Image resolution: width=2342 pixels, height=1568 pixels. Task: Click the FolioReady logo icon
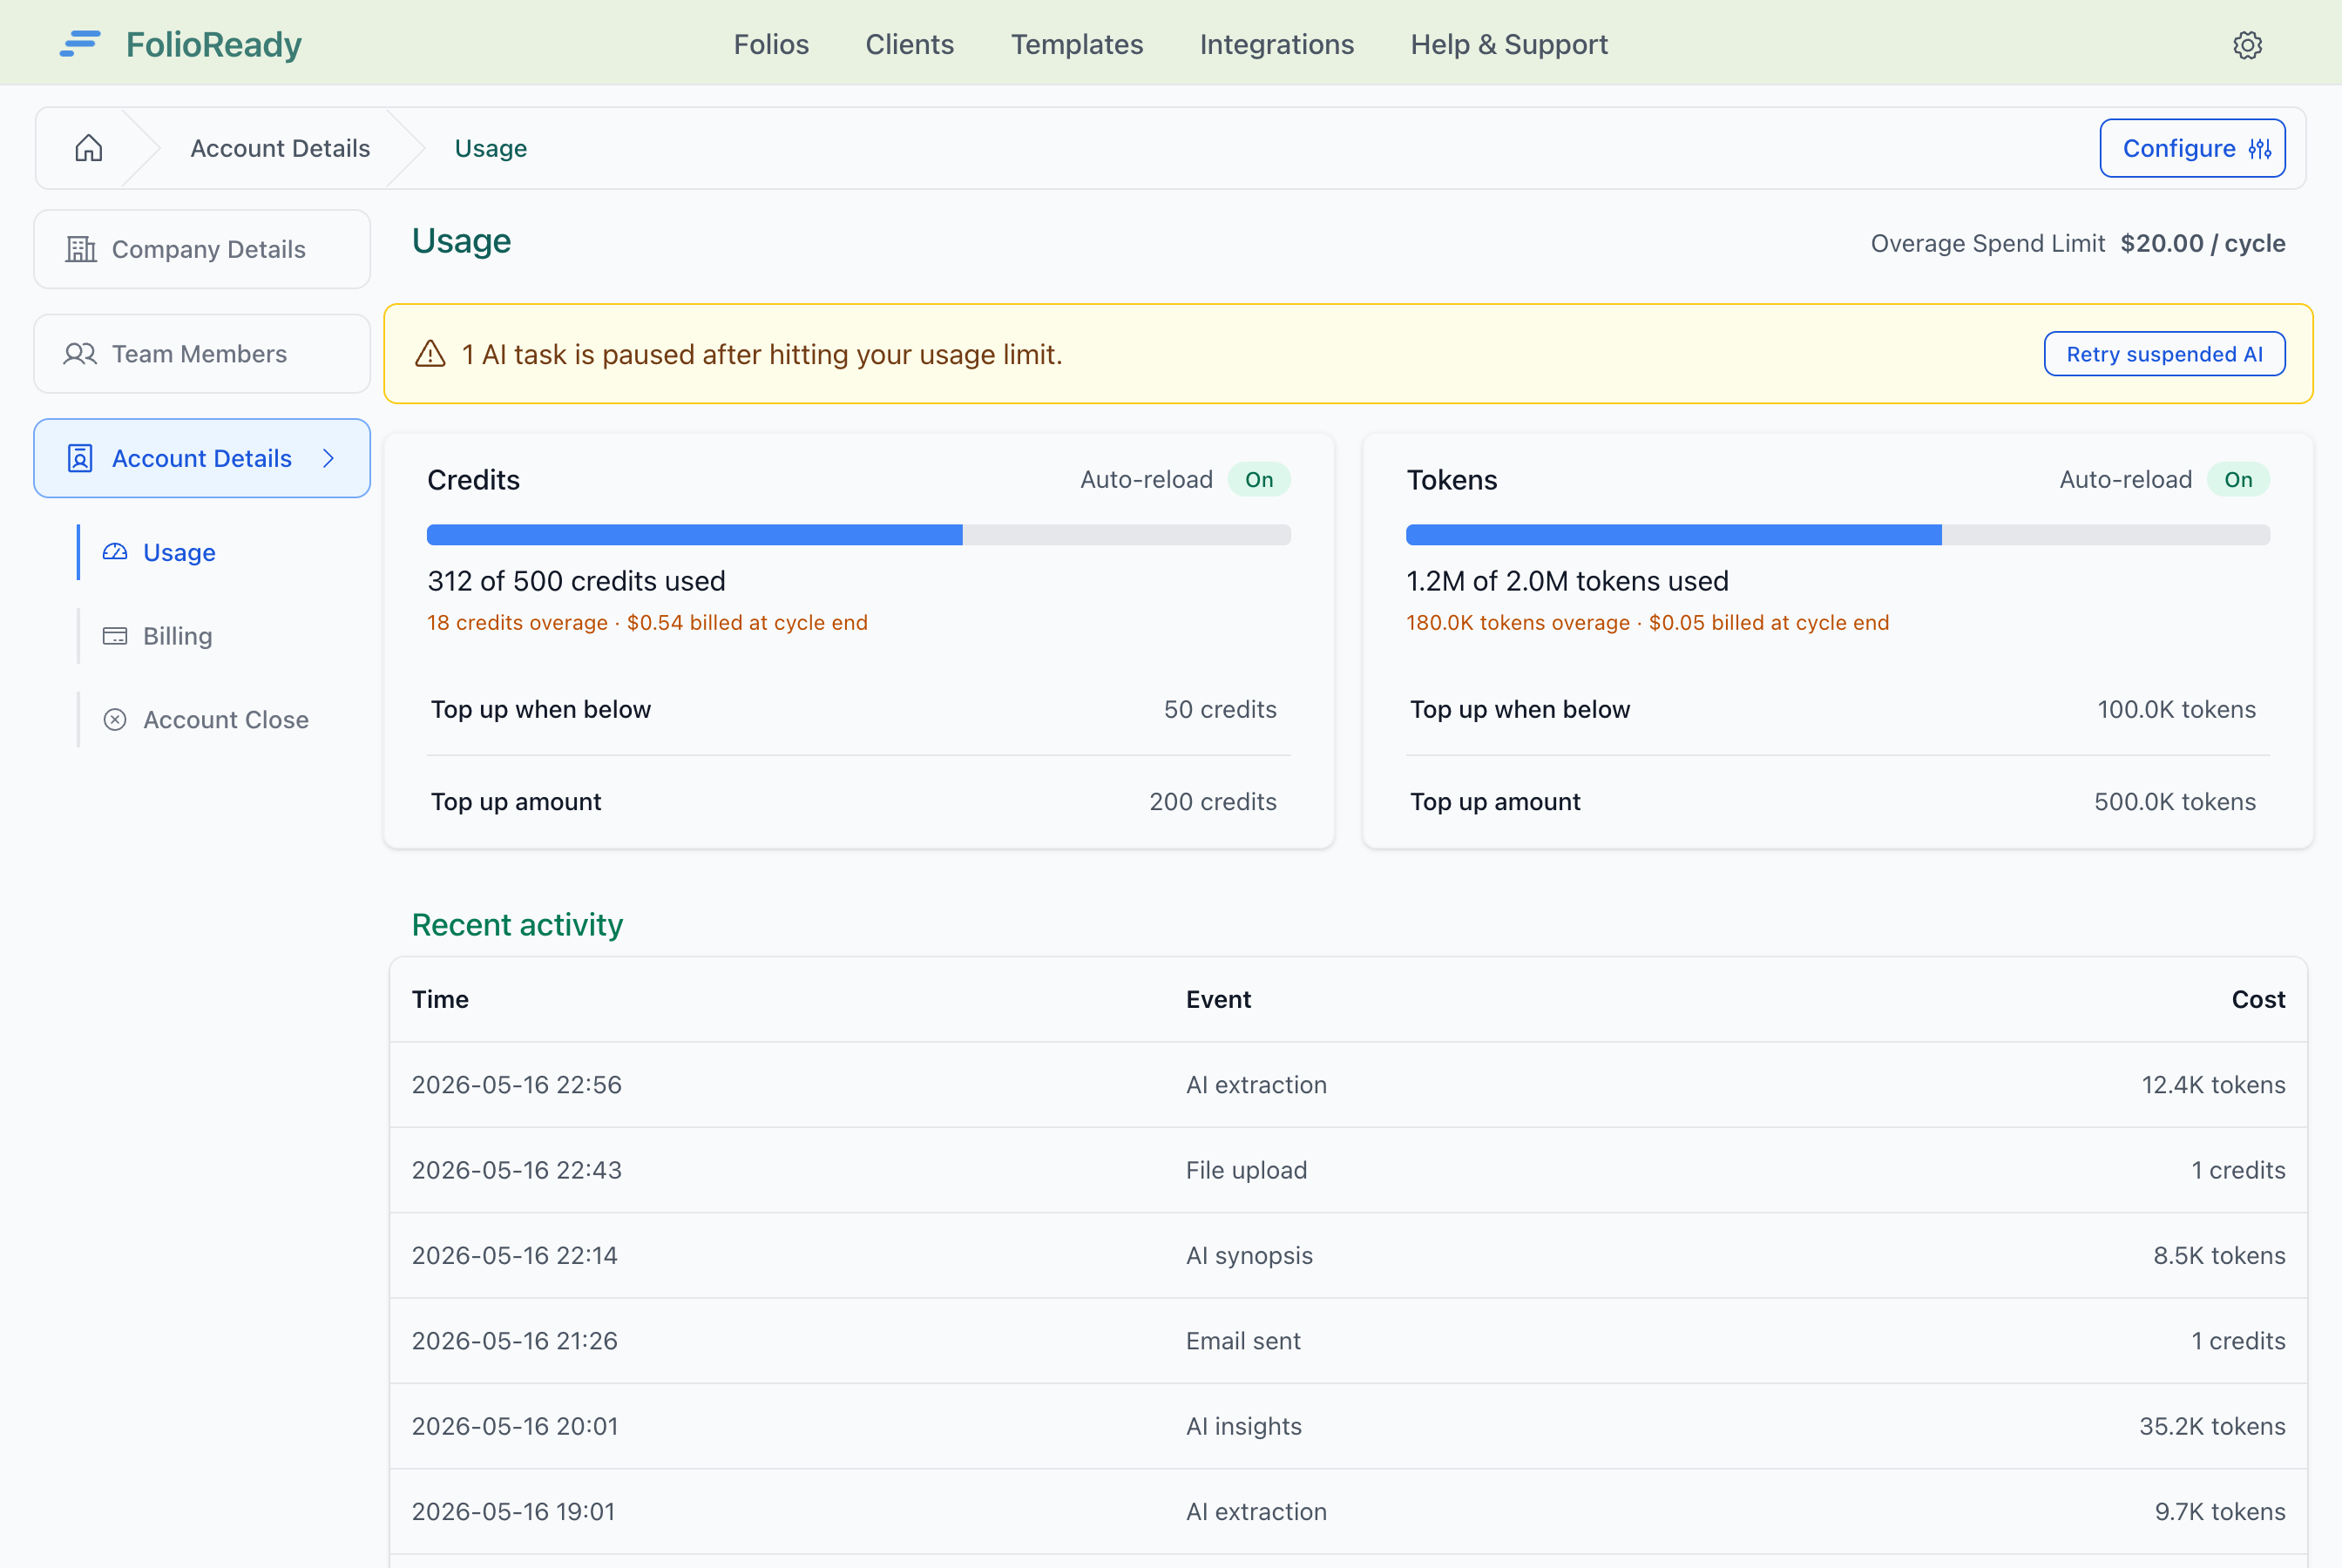coord(80,44)
